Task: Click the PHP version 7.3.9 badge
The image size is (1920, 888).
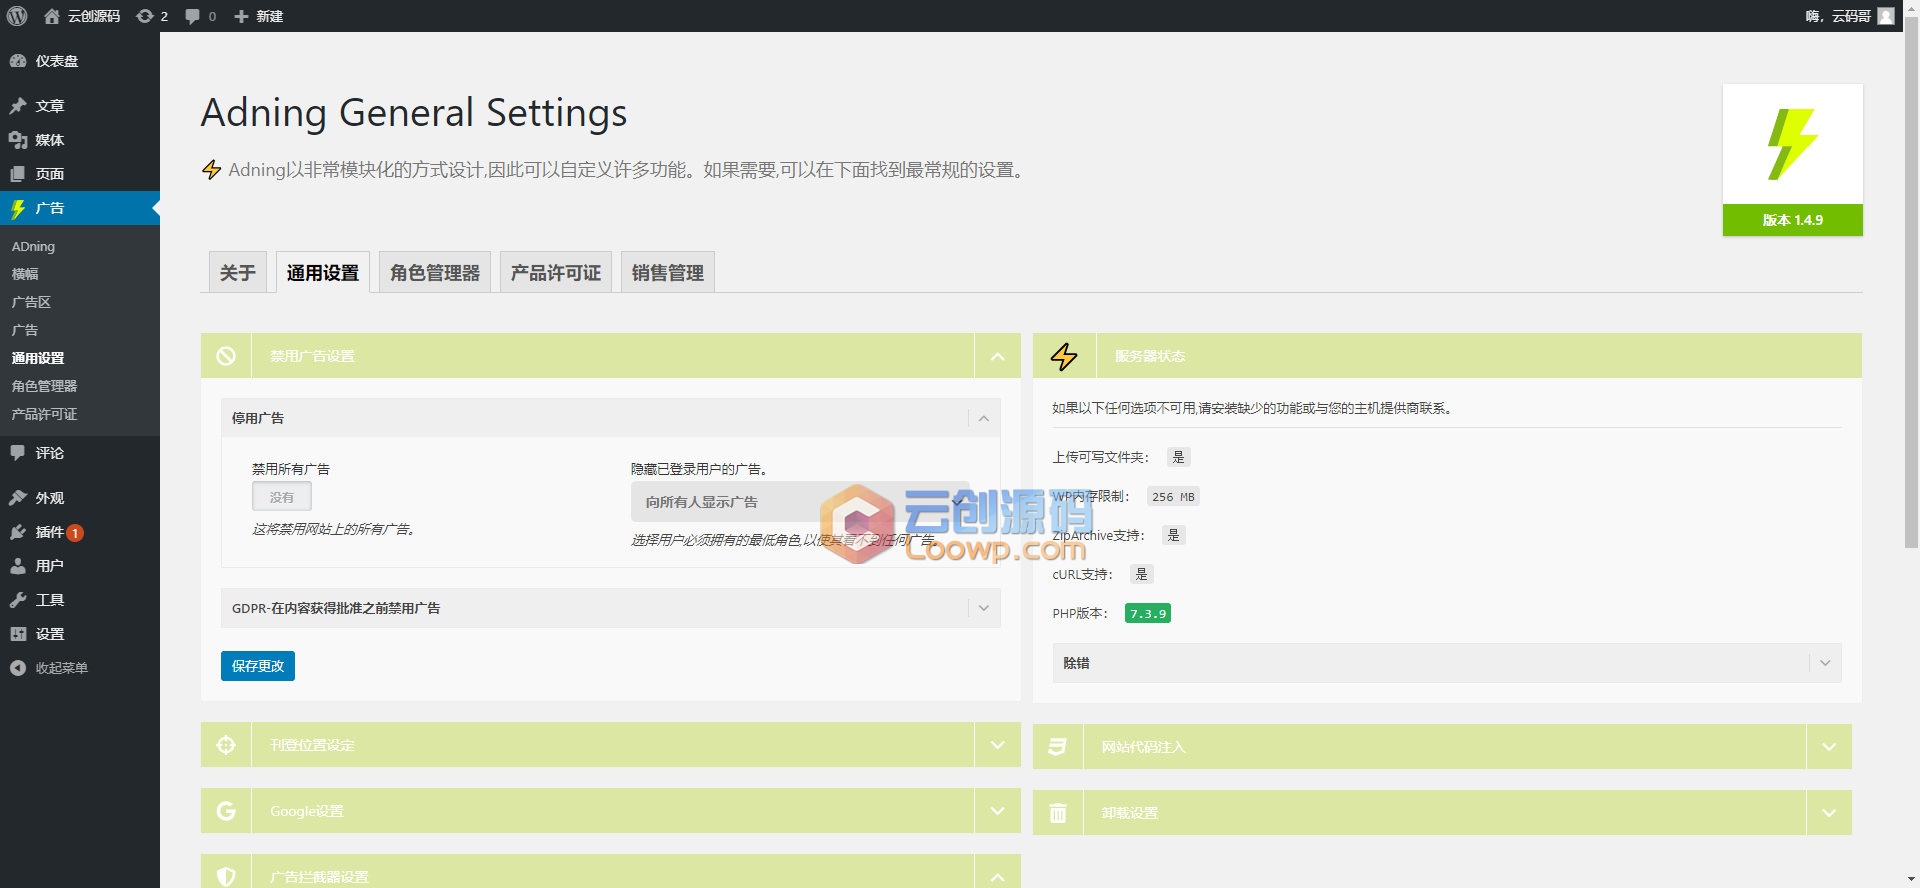Action: tap(1147, 614)
